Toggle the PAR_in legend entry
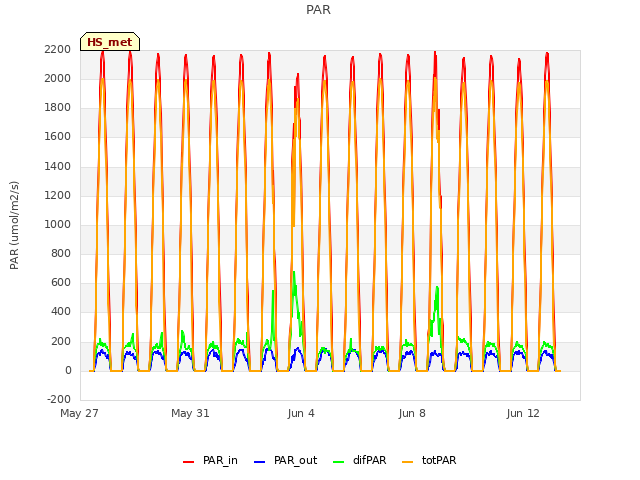 coord(210,460)
